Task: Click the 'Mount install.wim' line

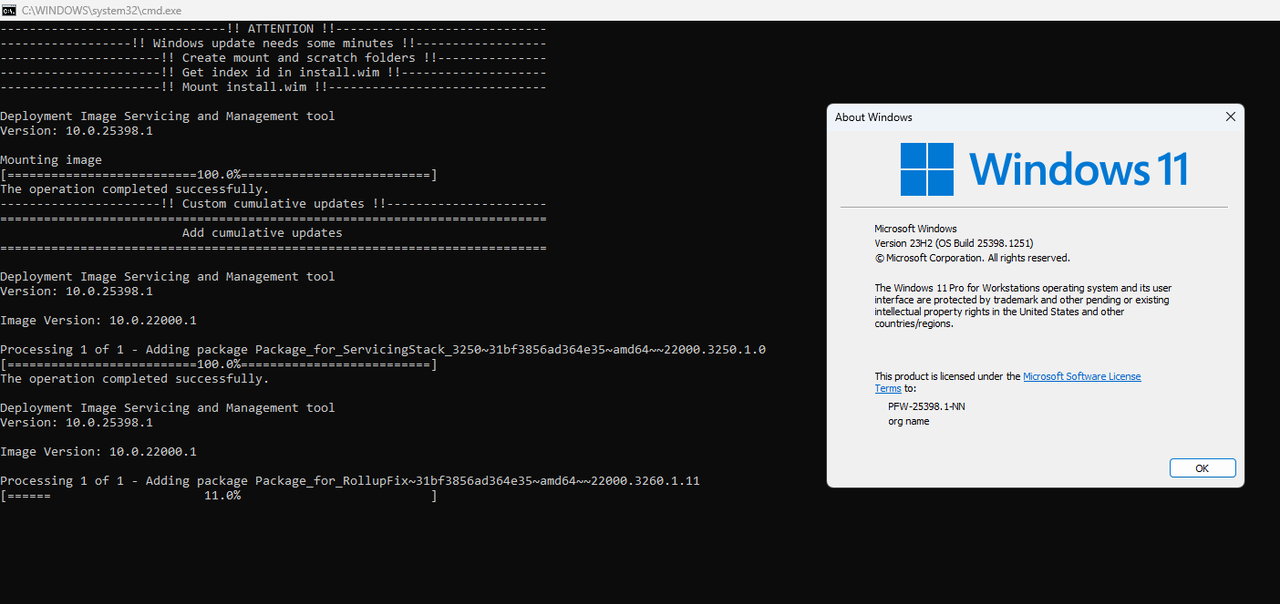Action: click(x=273, y=87)
